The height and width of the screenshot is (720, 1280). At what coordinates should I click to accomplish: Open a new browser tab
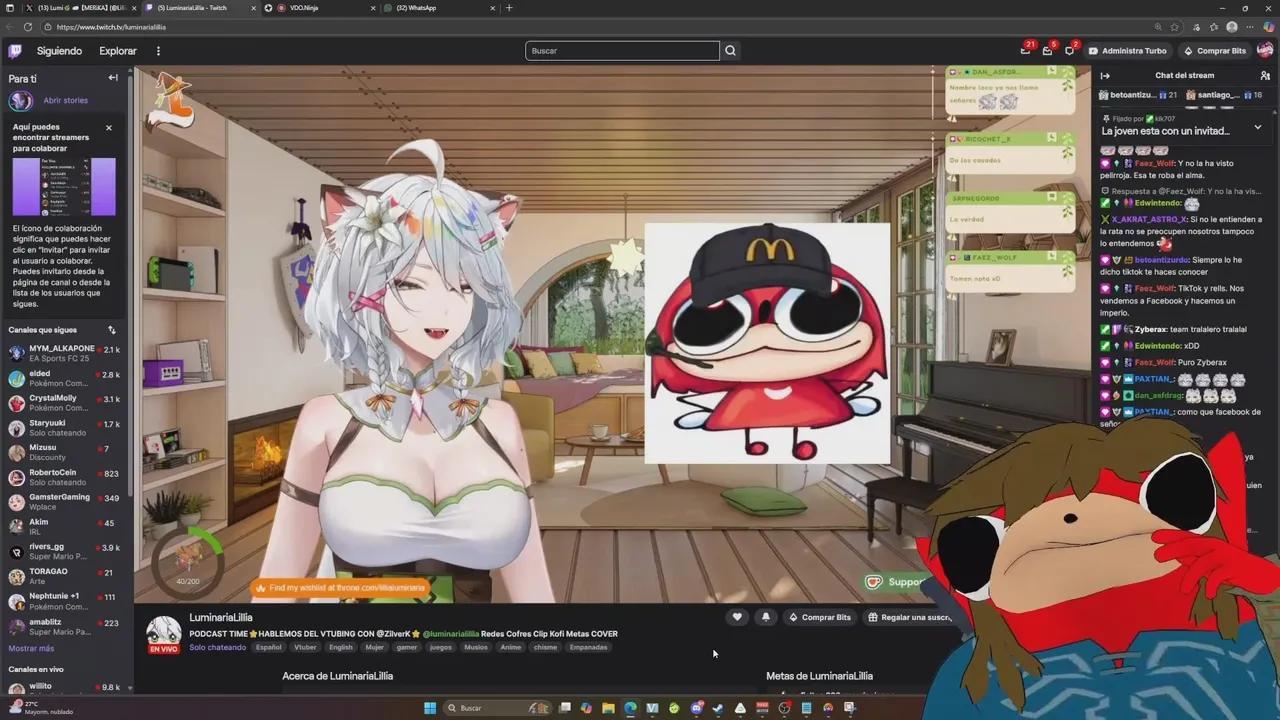pos(509,8)
